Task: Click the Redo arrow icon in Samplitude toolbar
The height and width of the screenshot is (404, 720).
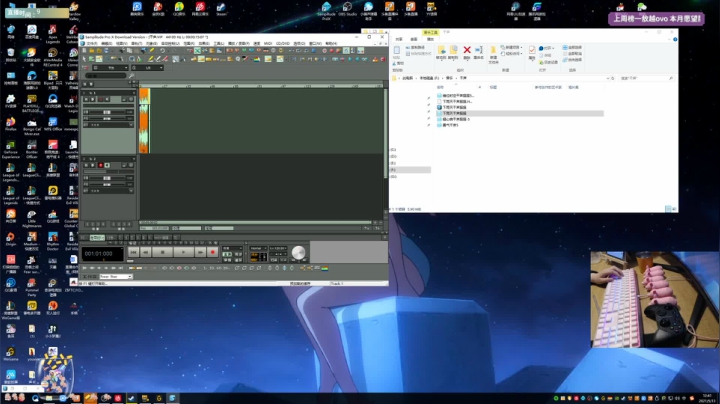Action: (174, 50)
